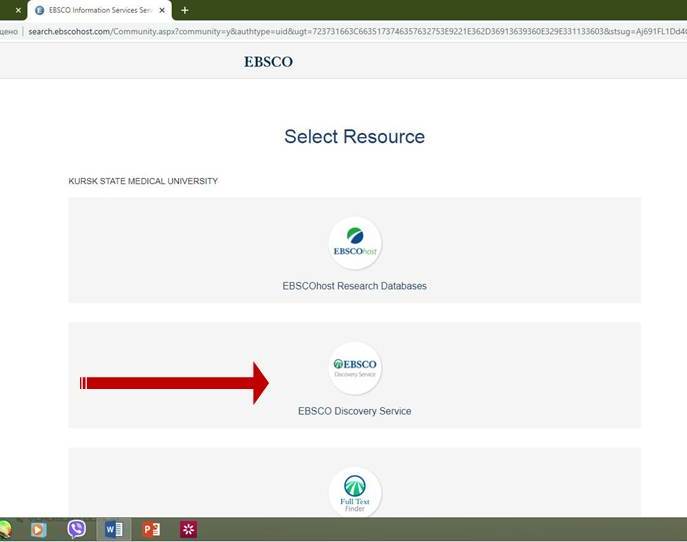Viewport: 687px width, 542px height.
Task: Open Viber from the taskbar
Action: [77, 529]
